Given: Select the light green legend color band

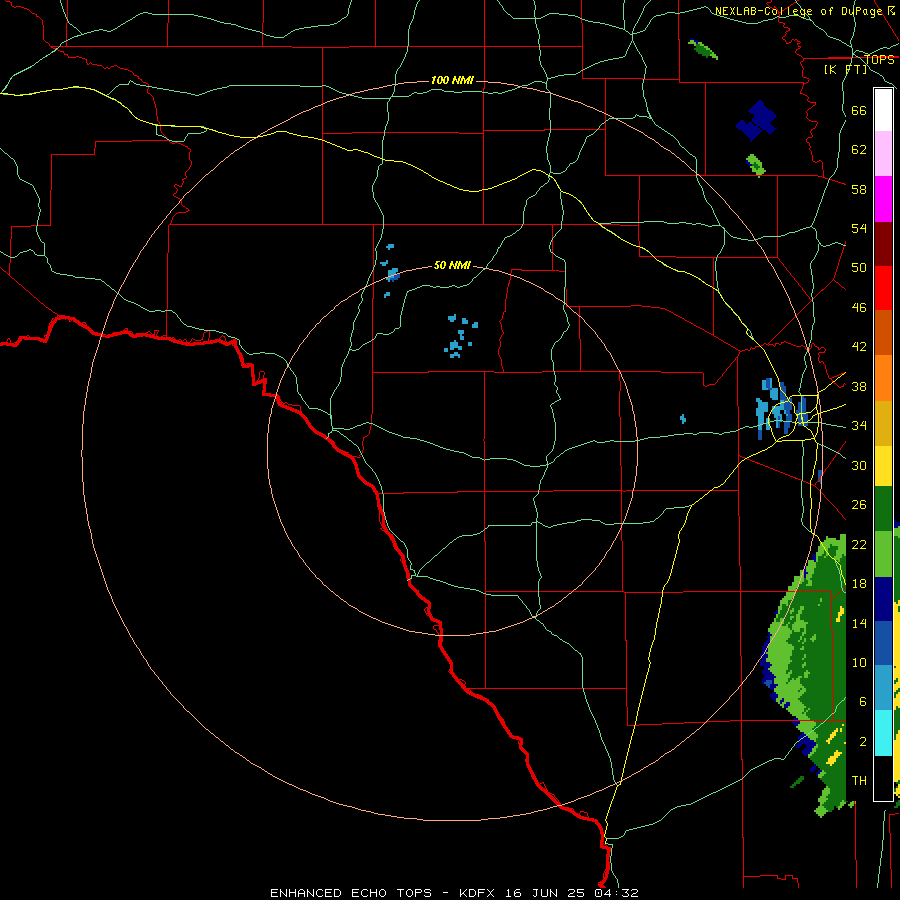Looking at the screenshot, I should pyautogui.click(x=883, y=554).
